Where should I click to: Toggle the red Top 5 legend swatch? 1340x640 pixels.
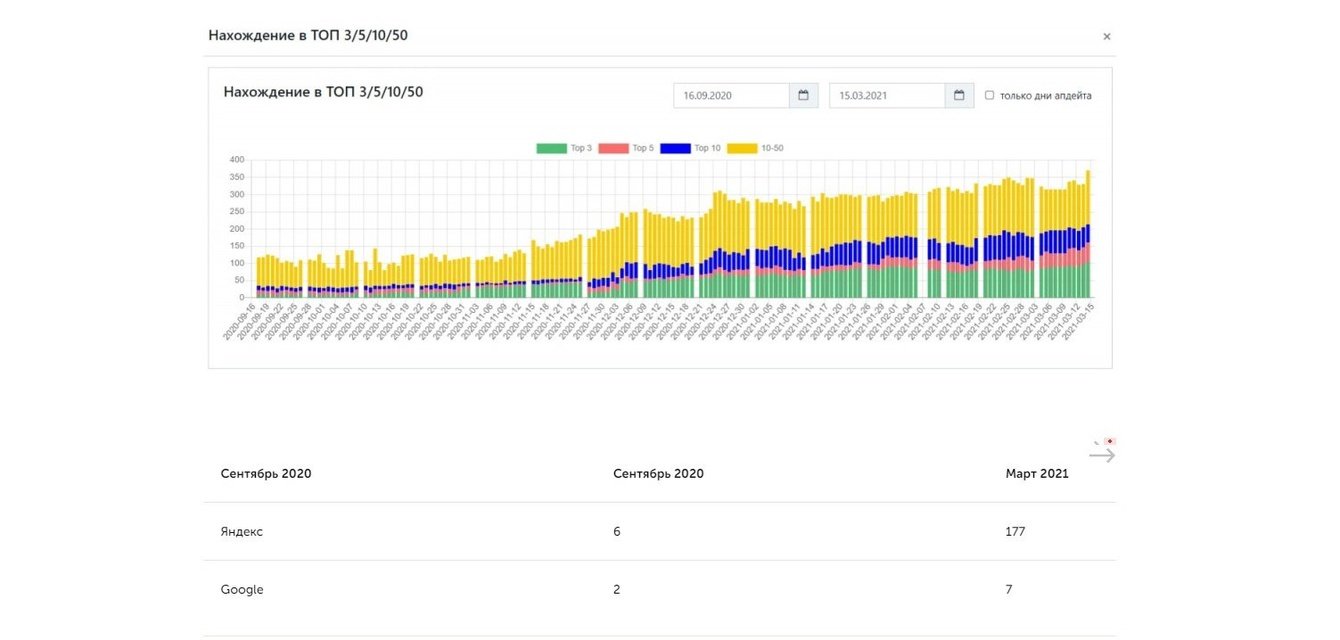point(614,148)
